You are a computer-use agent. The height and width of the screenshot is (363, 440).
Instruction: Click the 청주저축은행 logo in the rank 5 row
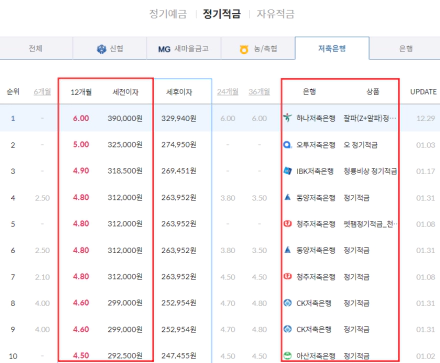click(x=287, y=224)
